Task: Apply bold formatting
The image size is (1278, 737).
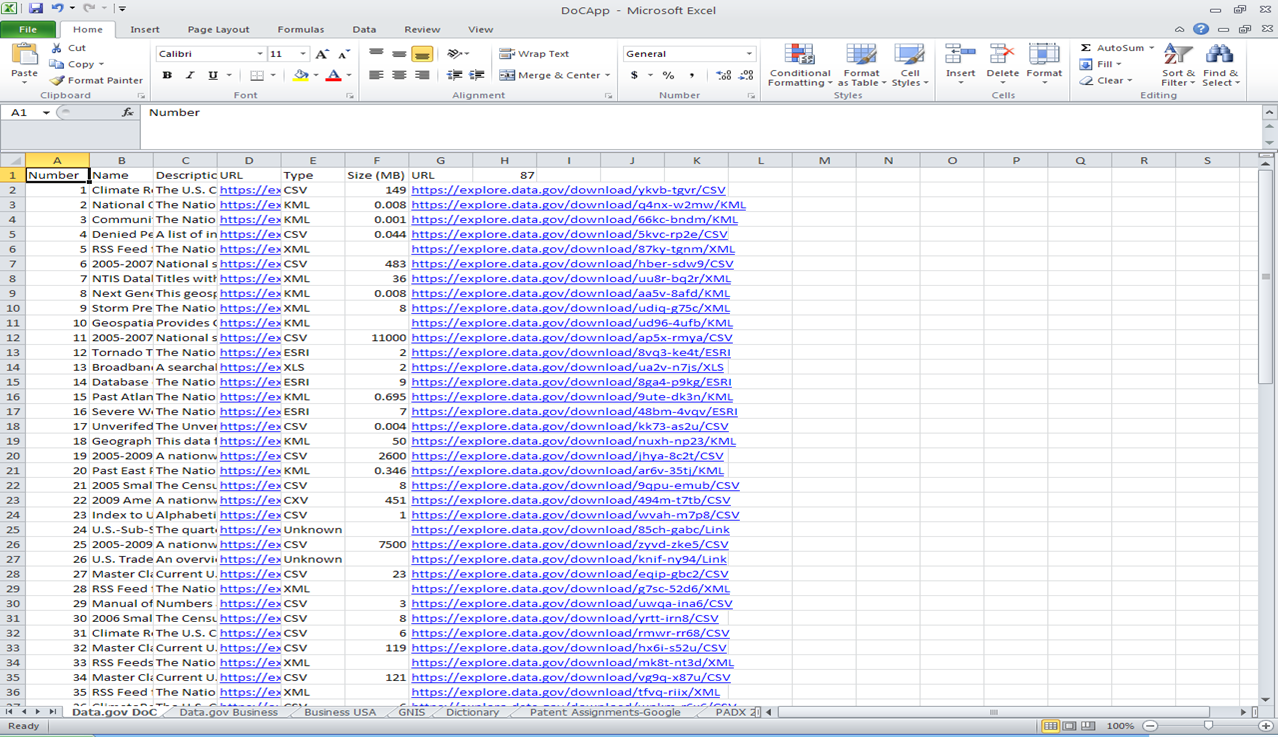Action: coord(167,75)
